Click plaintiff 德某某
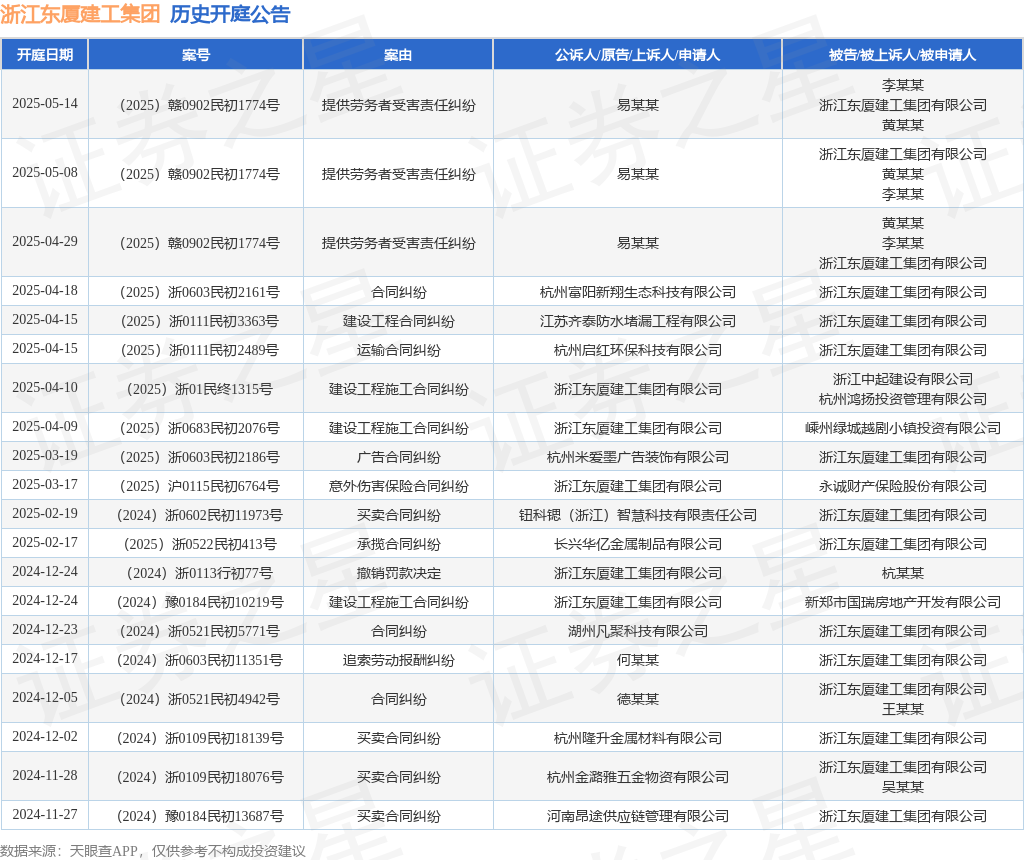The width and height of the screenshot is (1024, 860). (637, 699)
